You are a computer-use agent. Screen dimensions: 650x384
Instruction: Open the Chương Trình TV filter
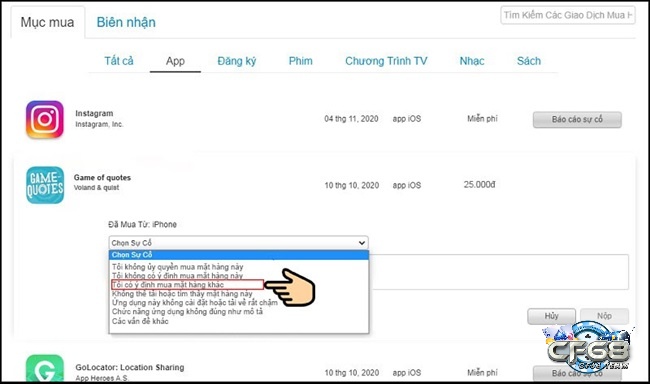pos(386,61)
